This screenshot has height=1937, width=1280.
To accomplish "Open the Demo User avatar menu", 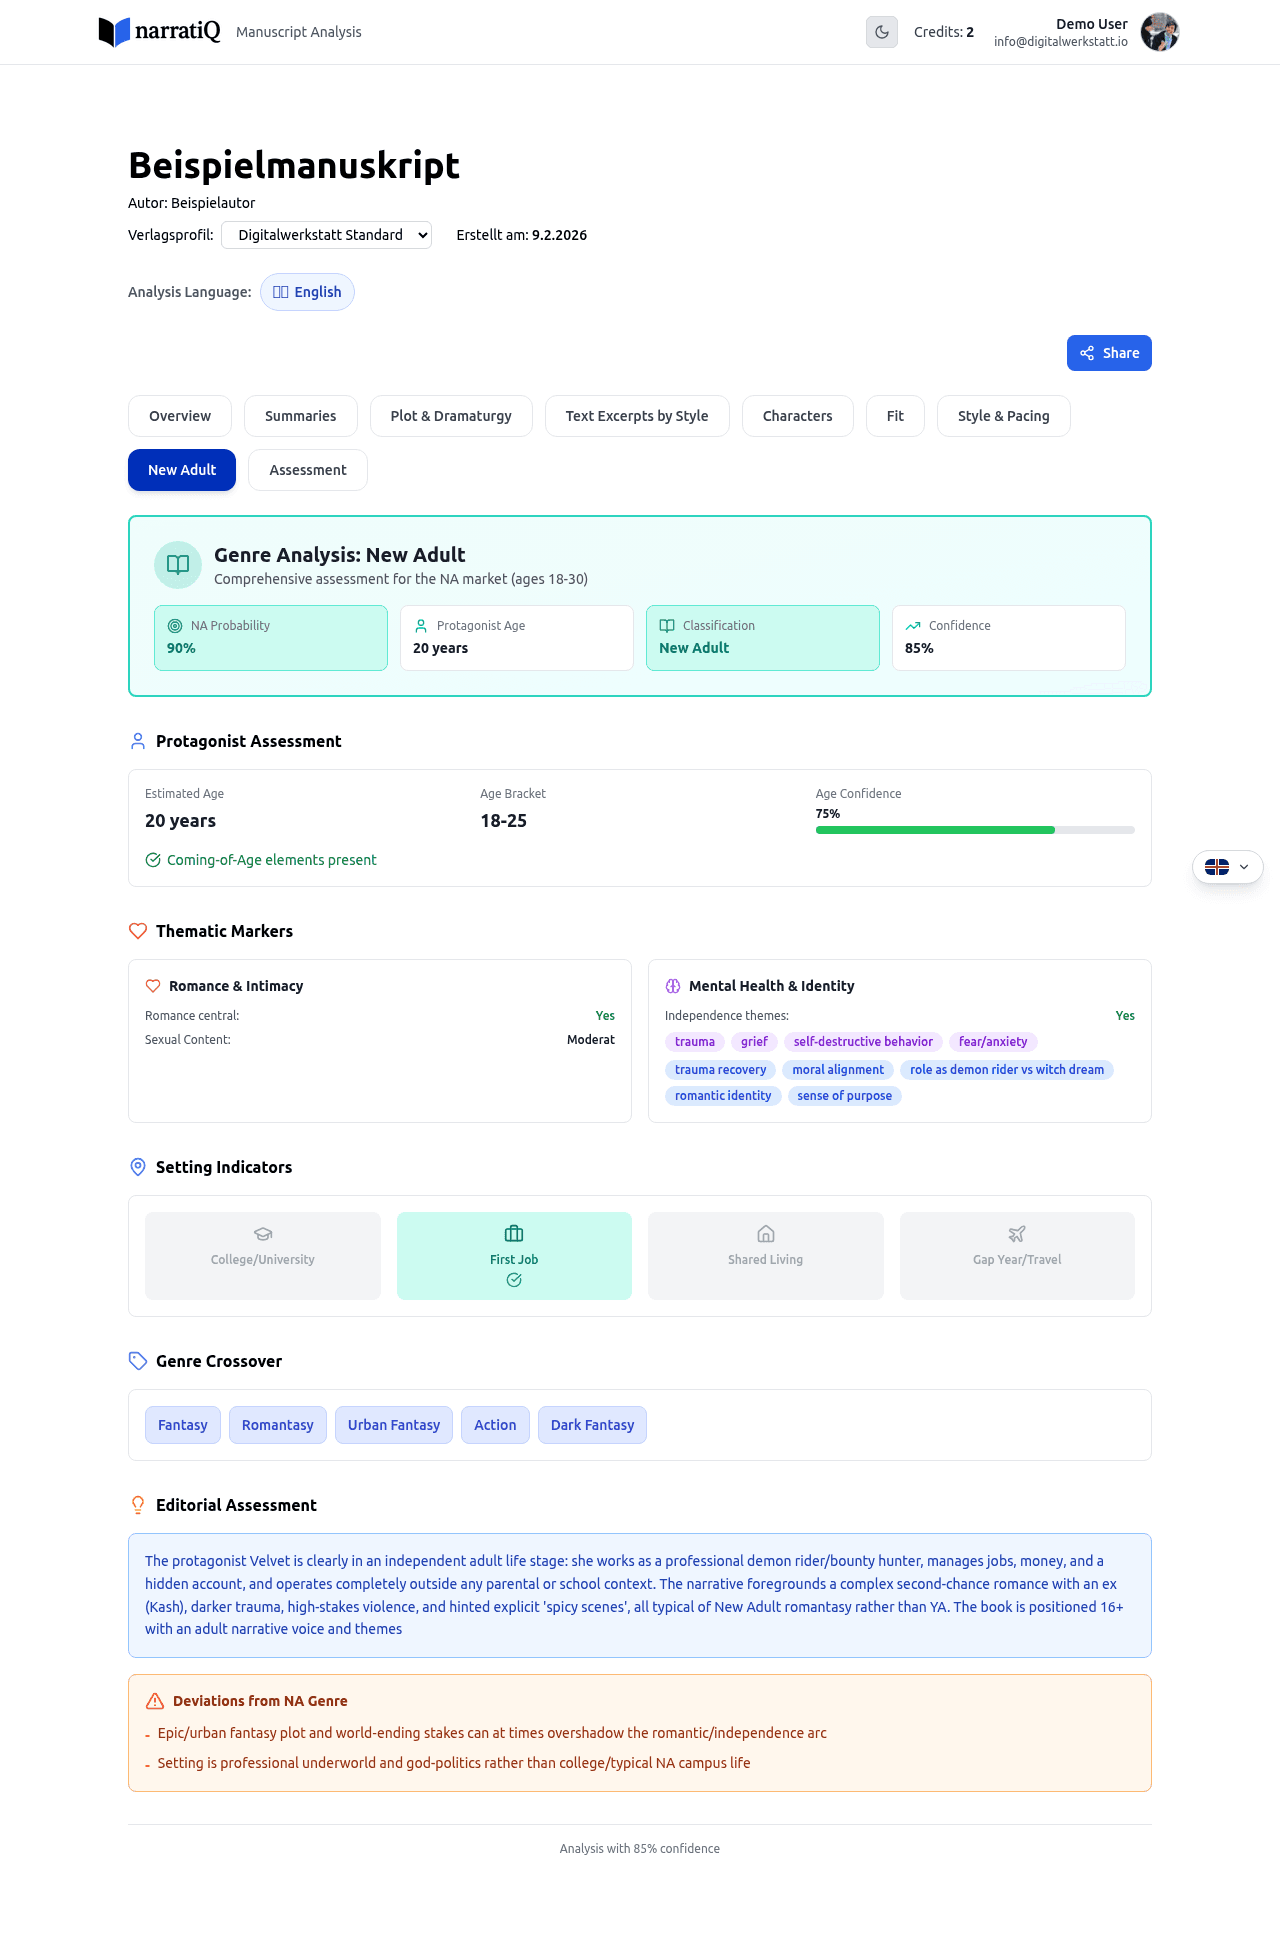I will (1159, 32).
